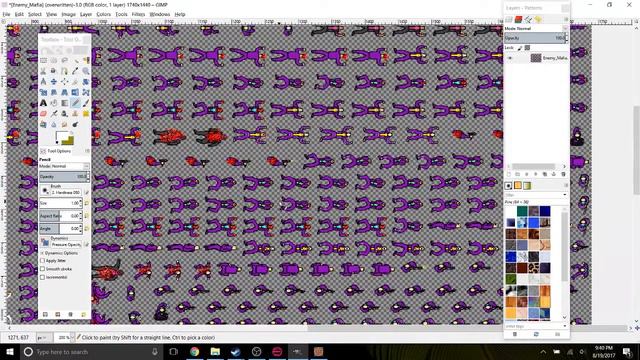Open the zoom percentage dropdown in status bar
Viewport: 640px width, 360px height.
click(72, 338)
